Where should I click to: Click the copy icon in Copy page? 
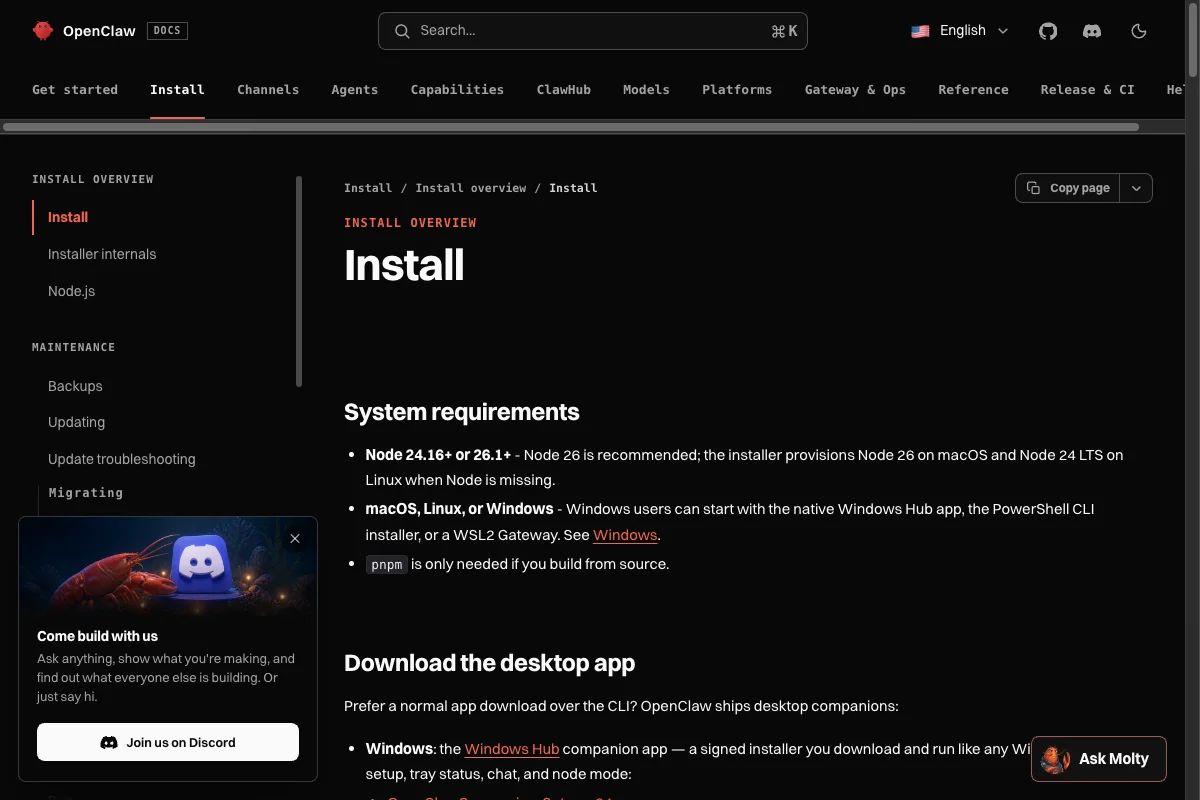click(1033, 188)
